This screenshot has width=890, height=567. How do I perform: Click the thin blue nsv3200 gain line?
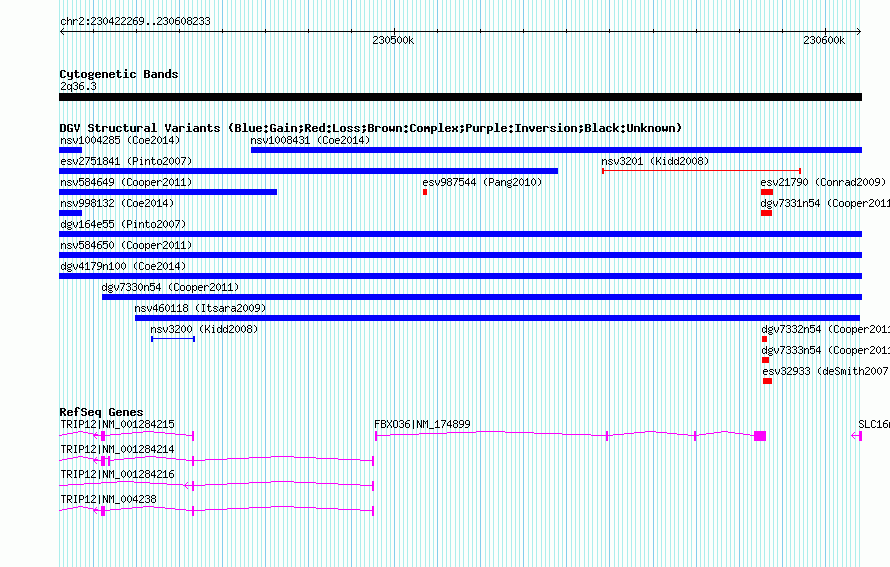[173, 339]
